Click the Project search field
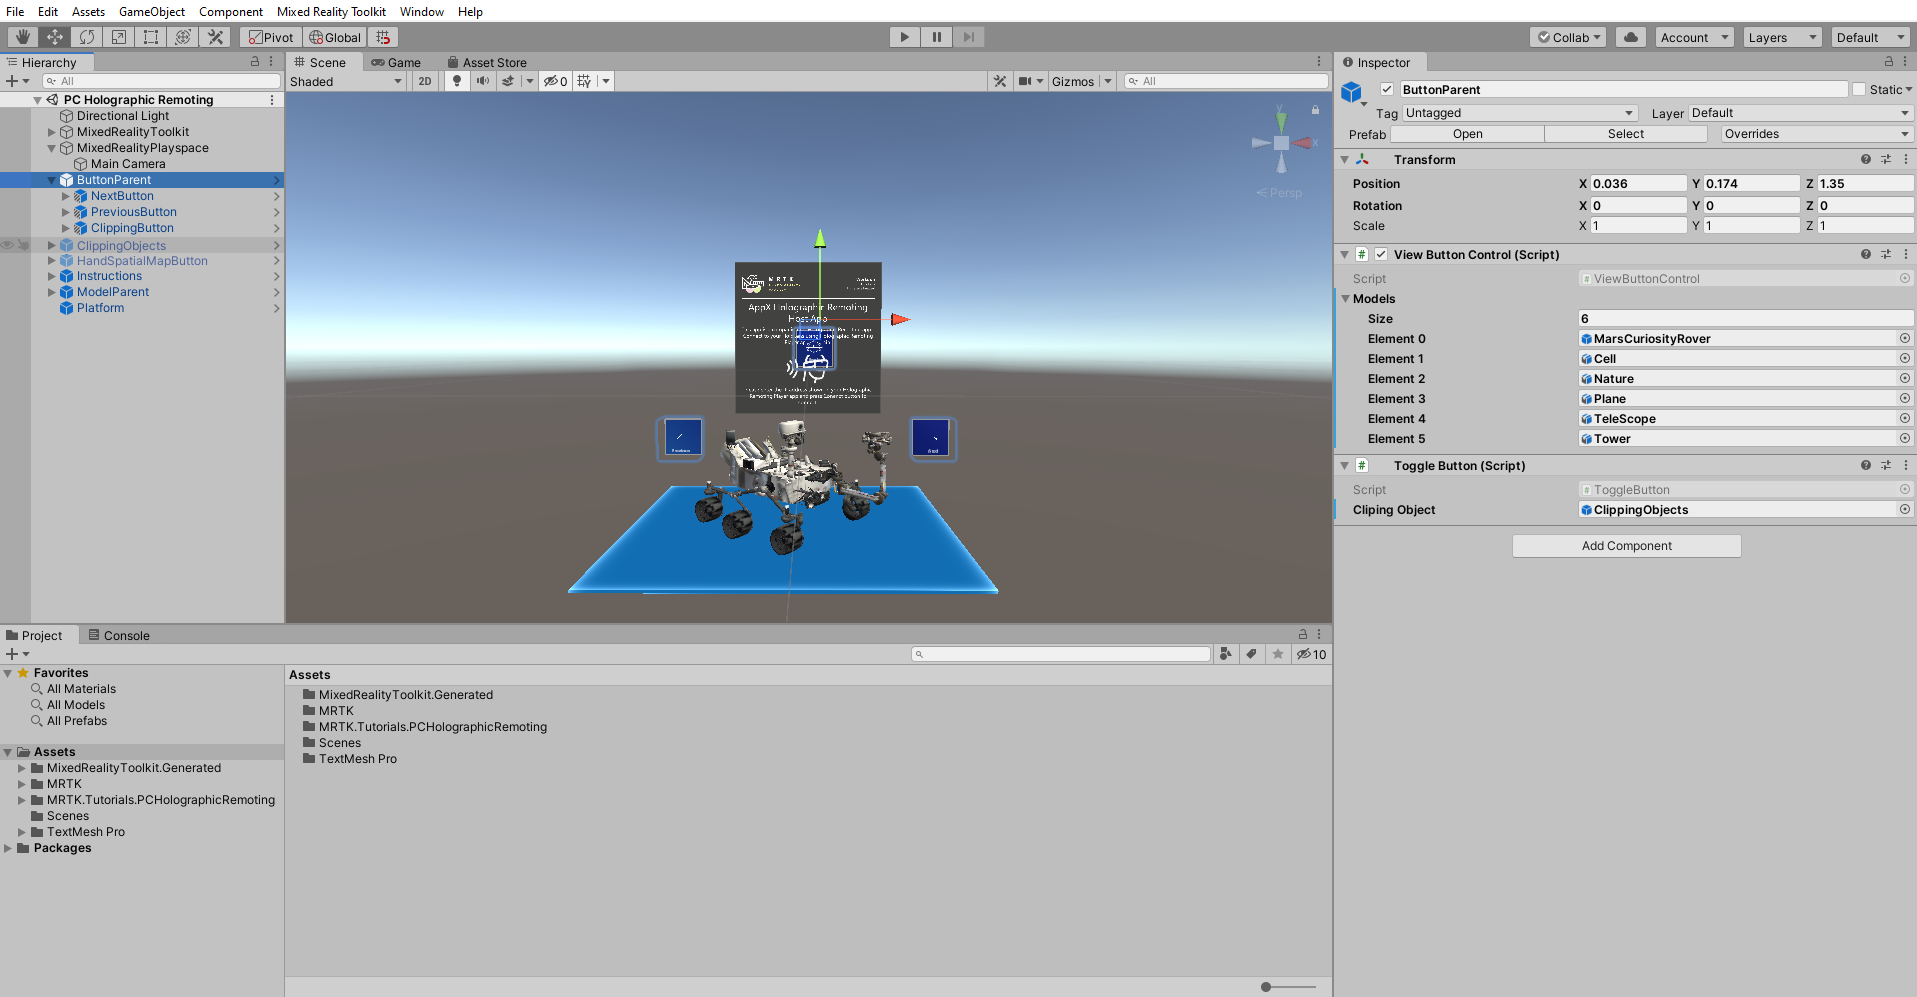 [x=1061, y=654]
